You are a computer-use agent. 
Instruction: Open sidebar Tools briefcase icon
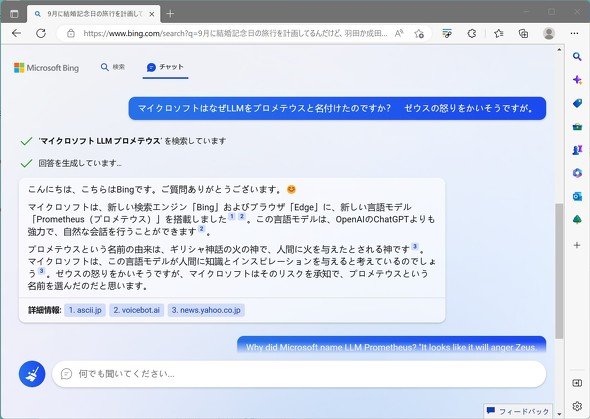pos(577,127)
